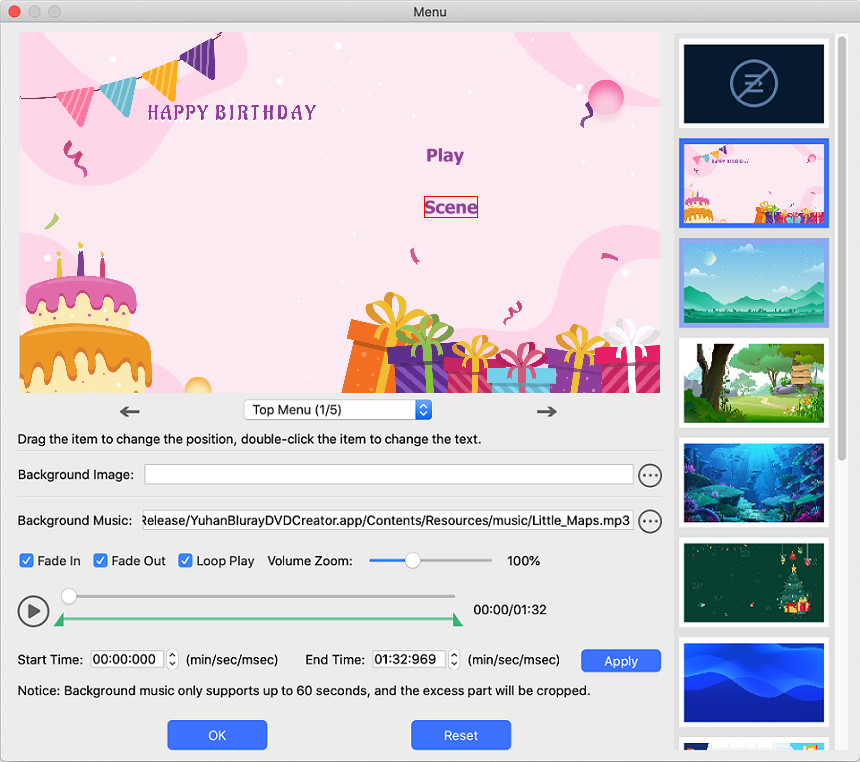Viewport: 860px width, 762px height.
Task: Click the Volume Zoom slider handle
Action: point(412,561)
